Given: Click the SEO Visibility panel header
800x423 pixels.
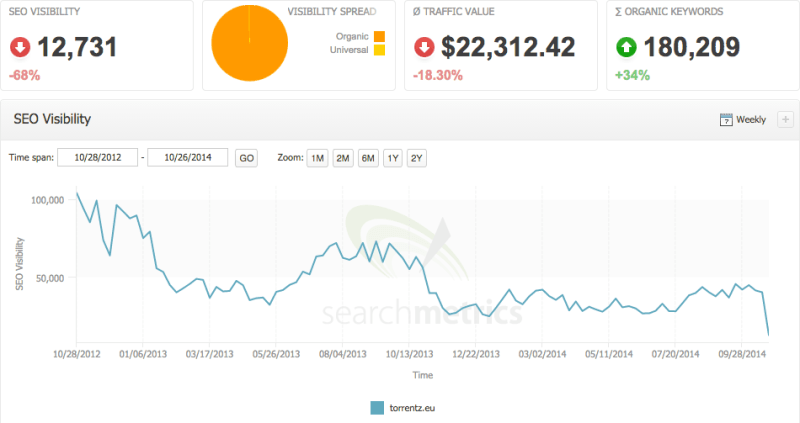Looking at the screenshot, I should (52, 120).
